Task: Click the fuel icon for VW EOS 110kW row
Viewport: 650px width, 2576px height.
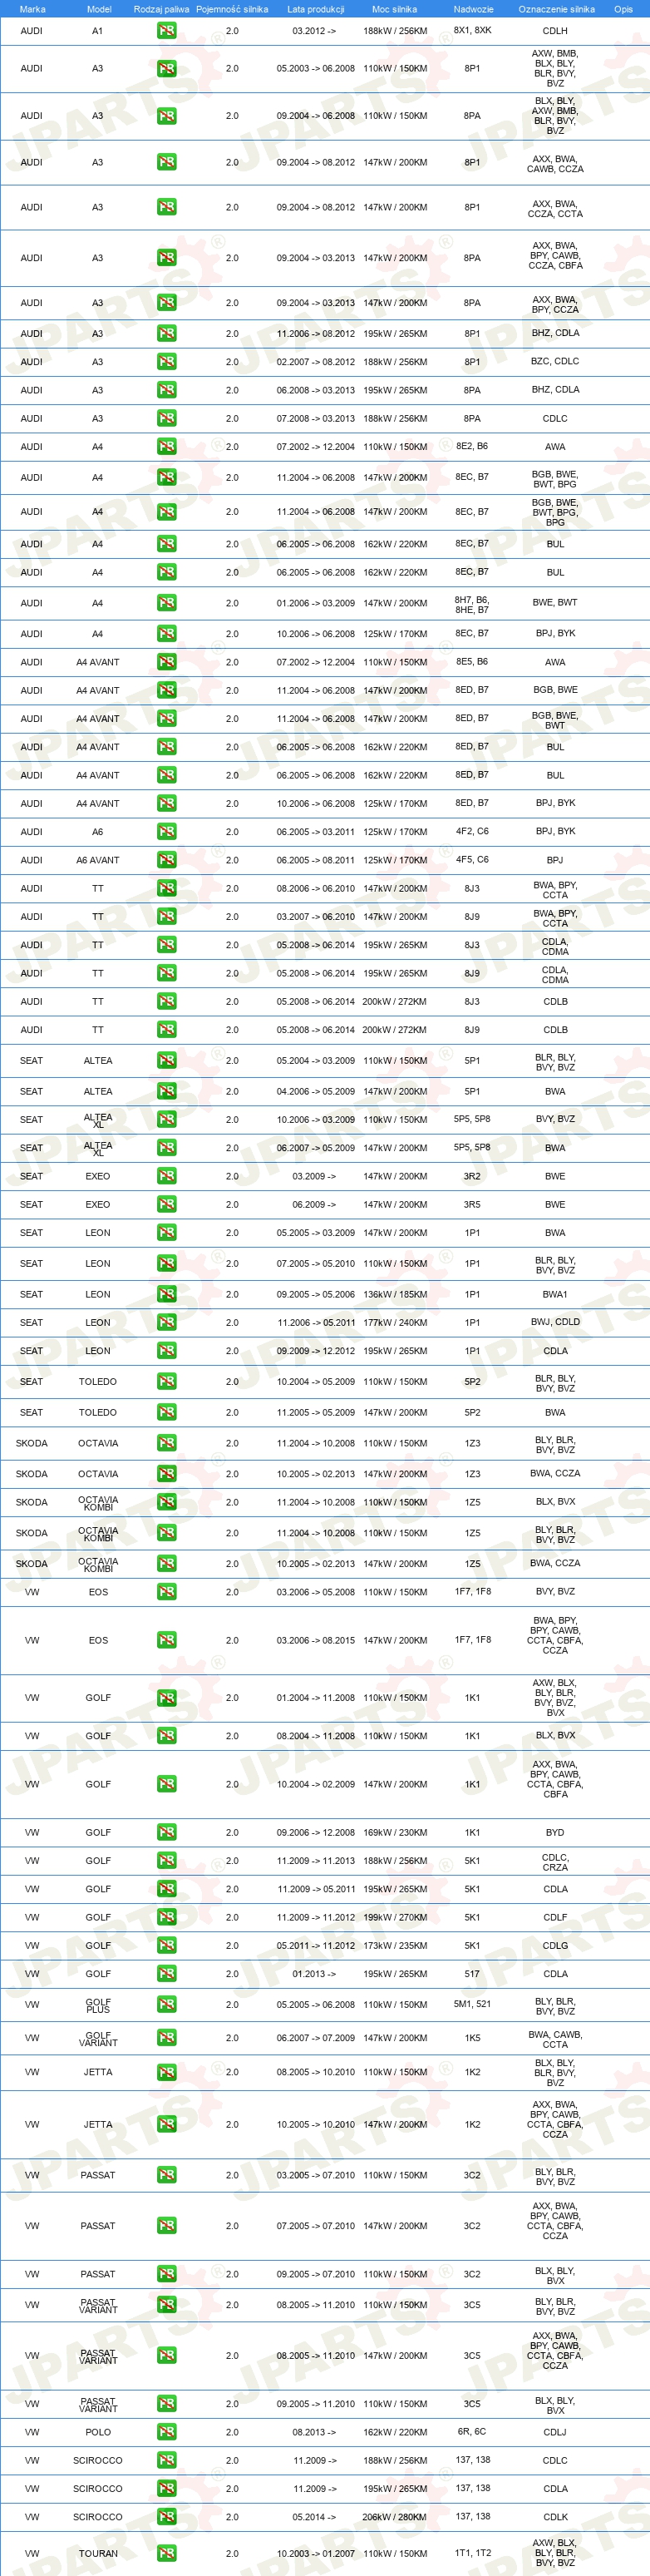Action: pos(166,1592)
